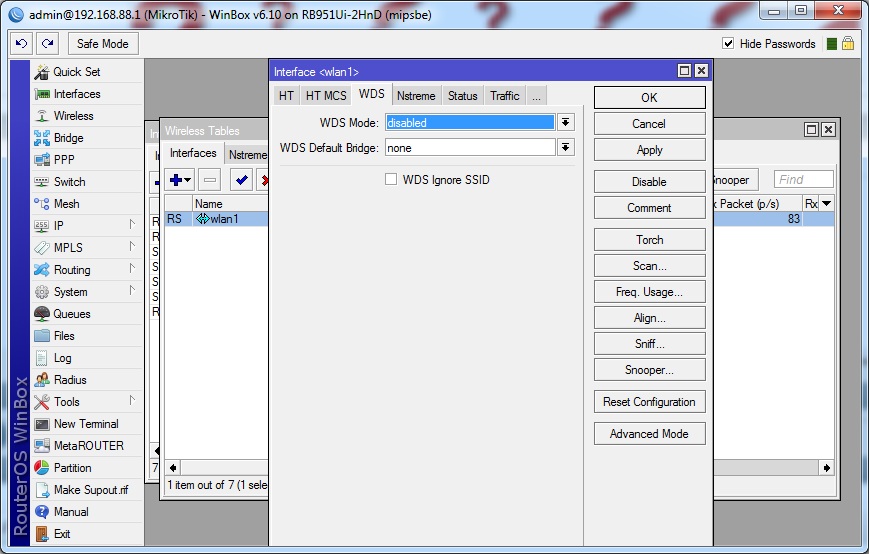Switch to the HT tab
The image size is (869, 554).
tap(286, 96)
